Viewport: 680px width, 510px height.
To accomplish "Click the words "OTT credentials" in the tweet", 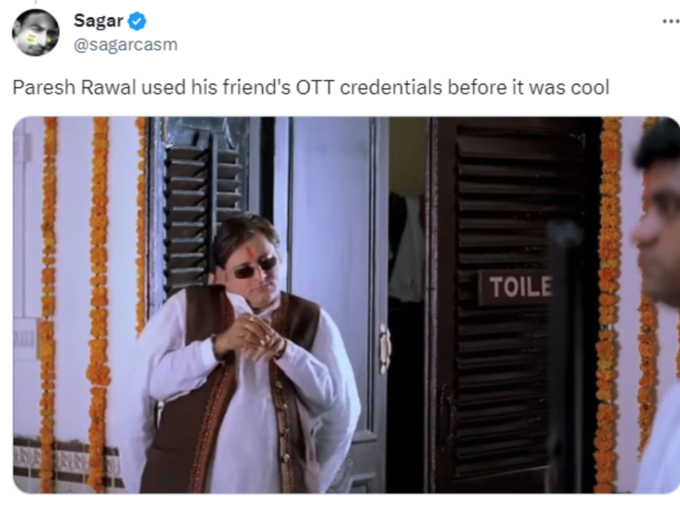I will [369, 87].
